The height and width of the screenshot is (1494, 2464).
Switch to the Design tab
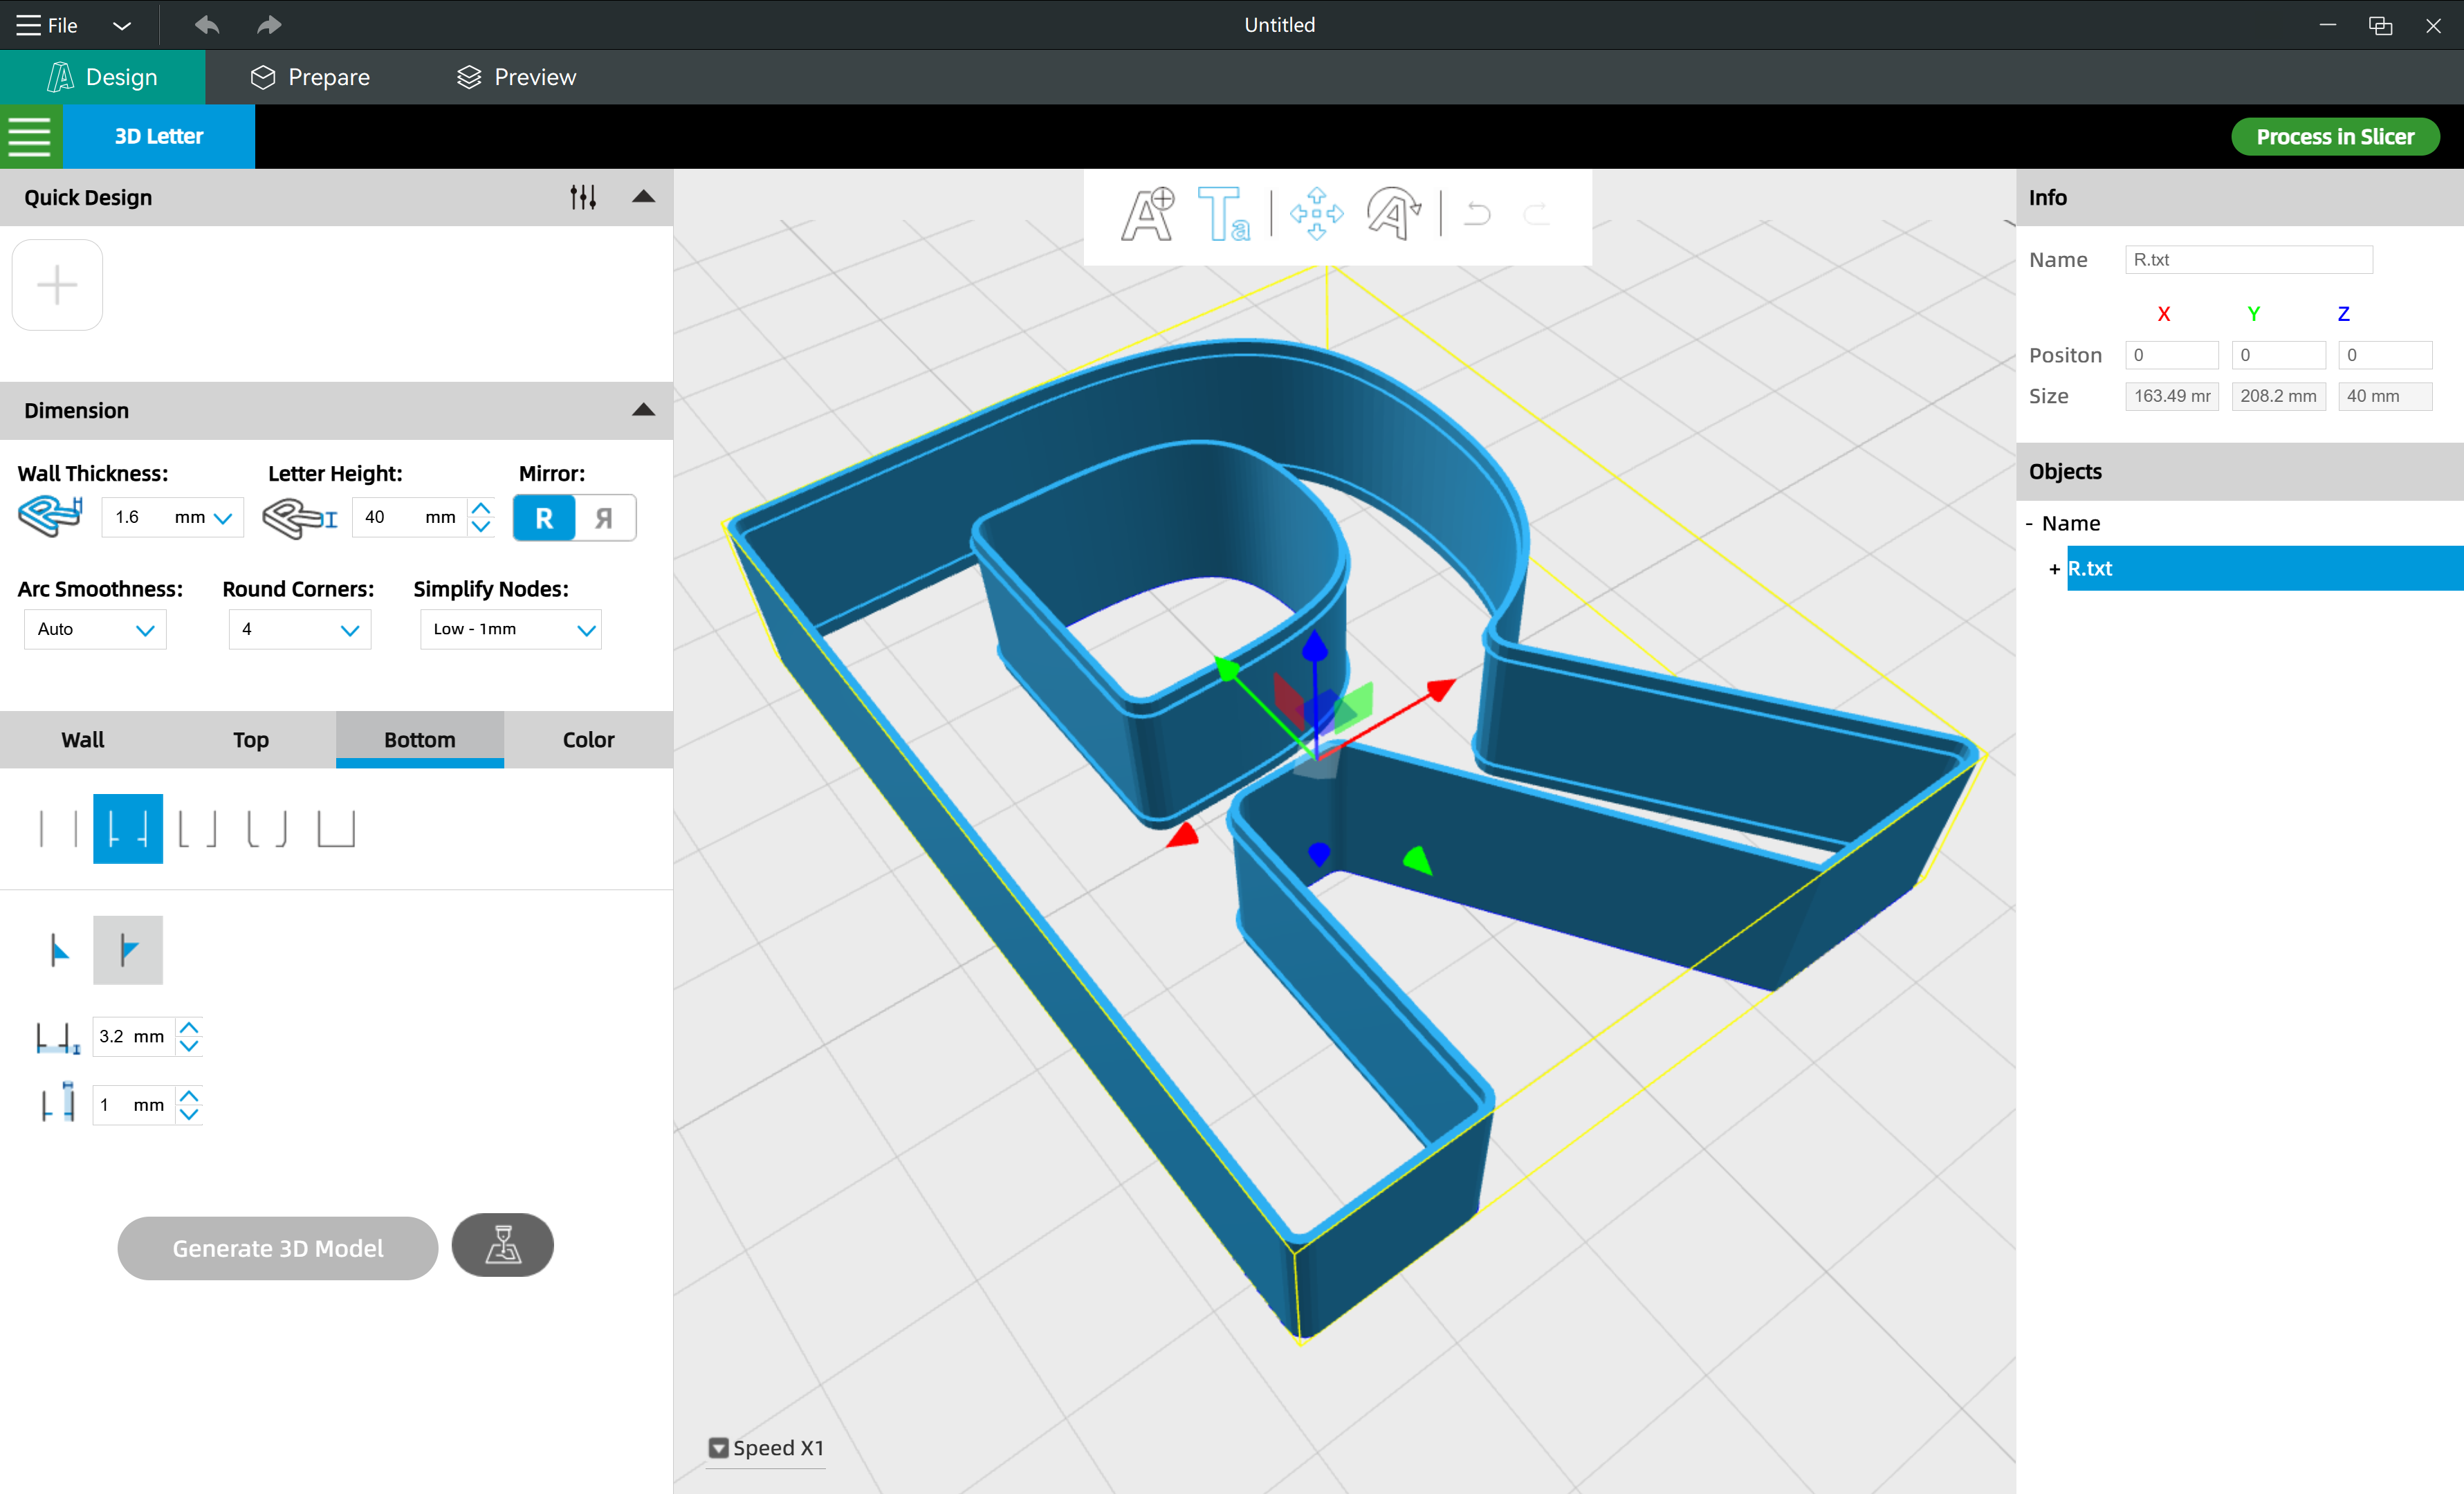pos(102,77)
